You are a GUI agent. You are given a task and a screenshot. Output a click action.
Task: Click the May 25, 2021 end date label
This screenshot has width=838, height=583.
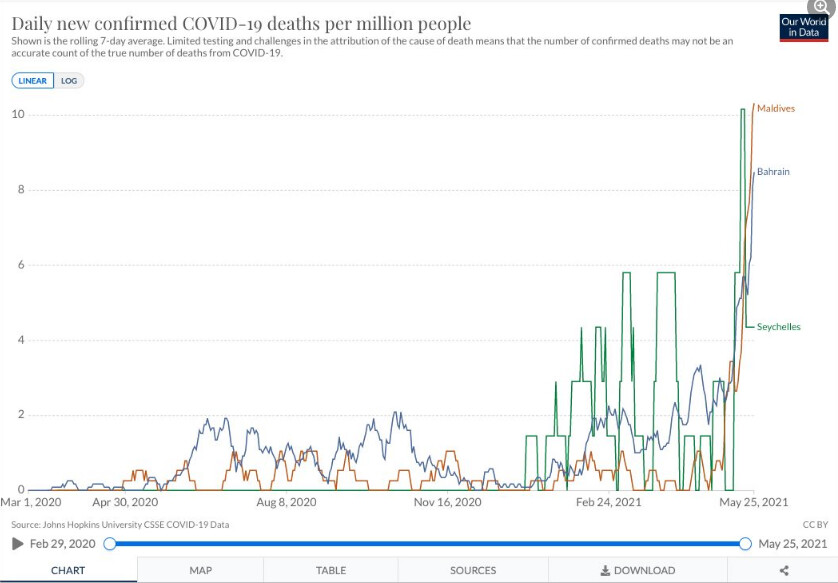793,544
